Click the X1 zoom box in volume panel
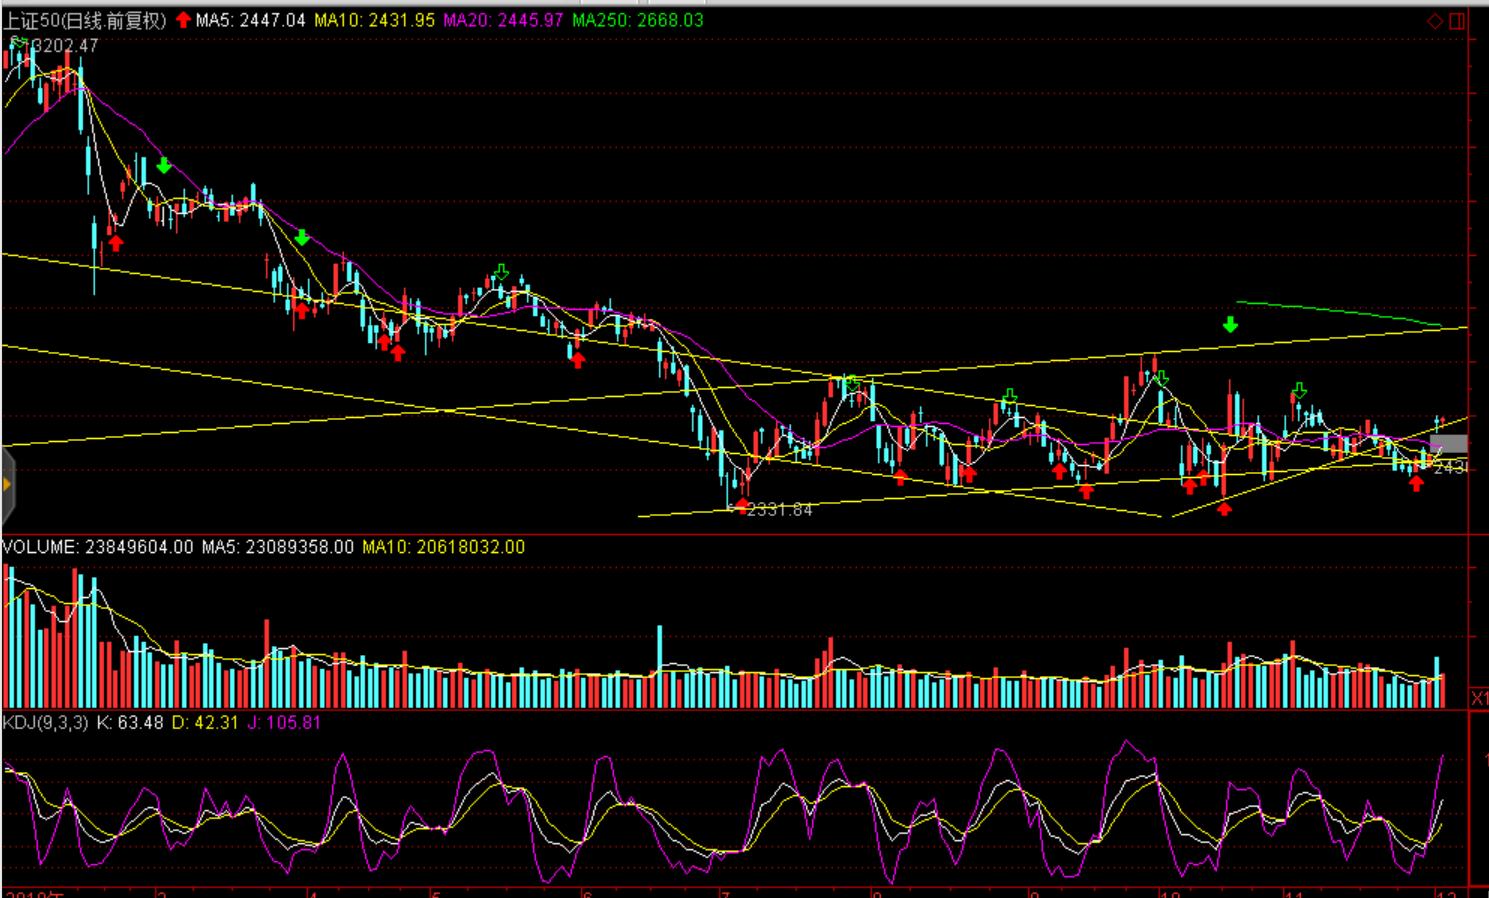The width and height of the screenshot is (1489, 898). click(x=1479, y=698)
